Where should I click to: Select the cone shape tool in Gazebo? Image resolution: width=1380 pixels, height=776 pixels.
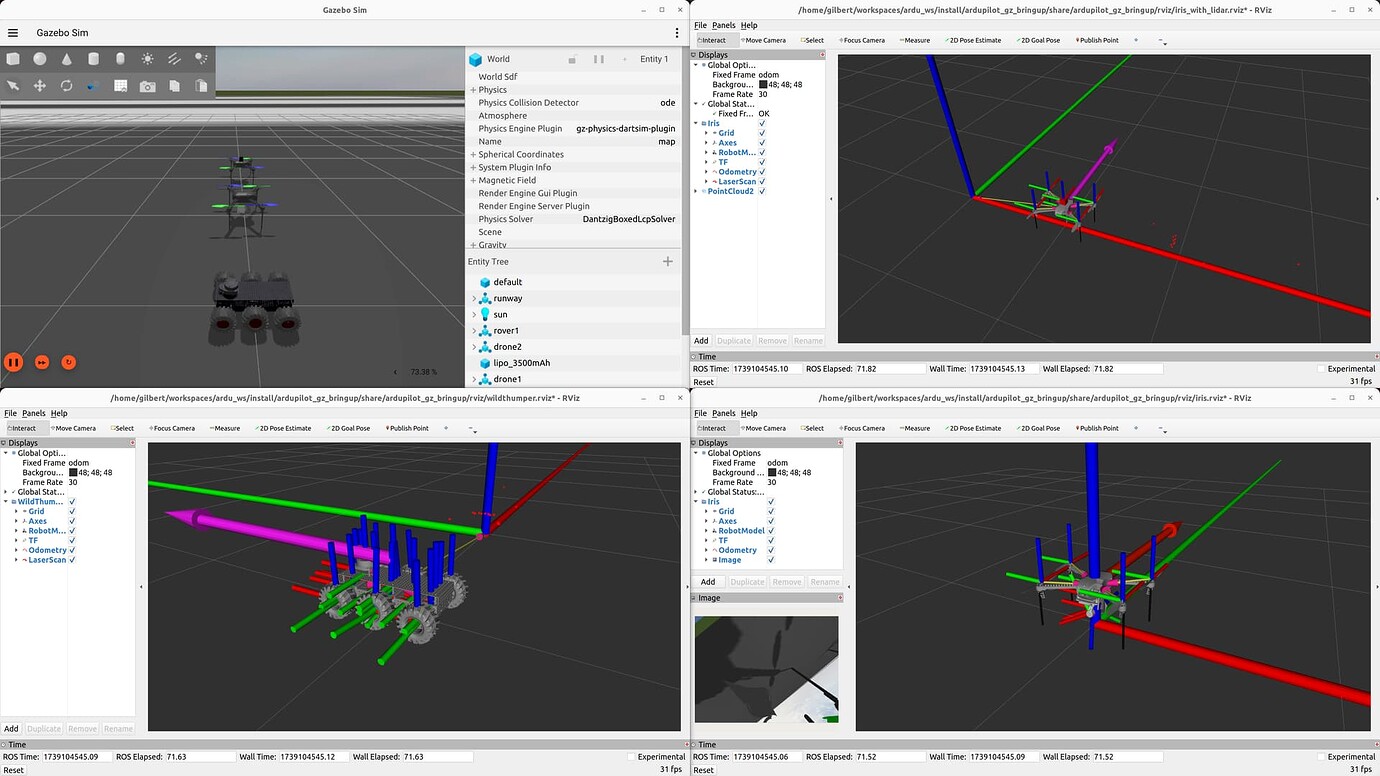click(x=66, y=58)
